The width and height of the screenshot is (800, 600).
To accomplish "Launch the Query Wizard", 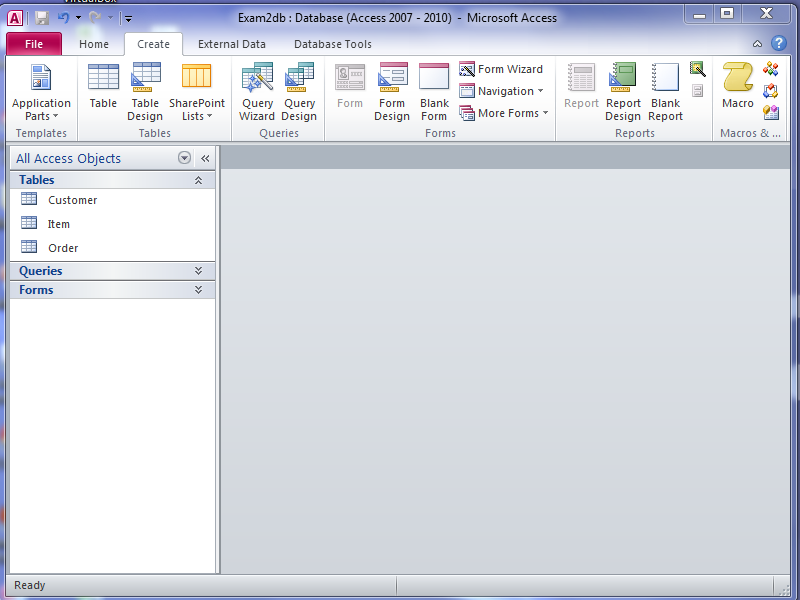I will tap(257, 90).
